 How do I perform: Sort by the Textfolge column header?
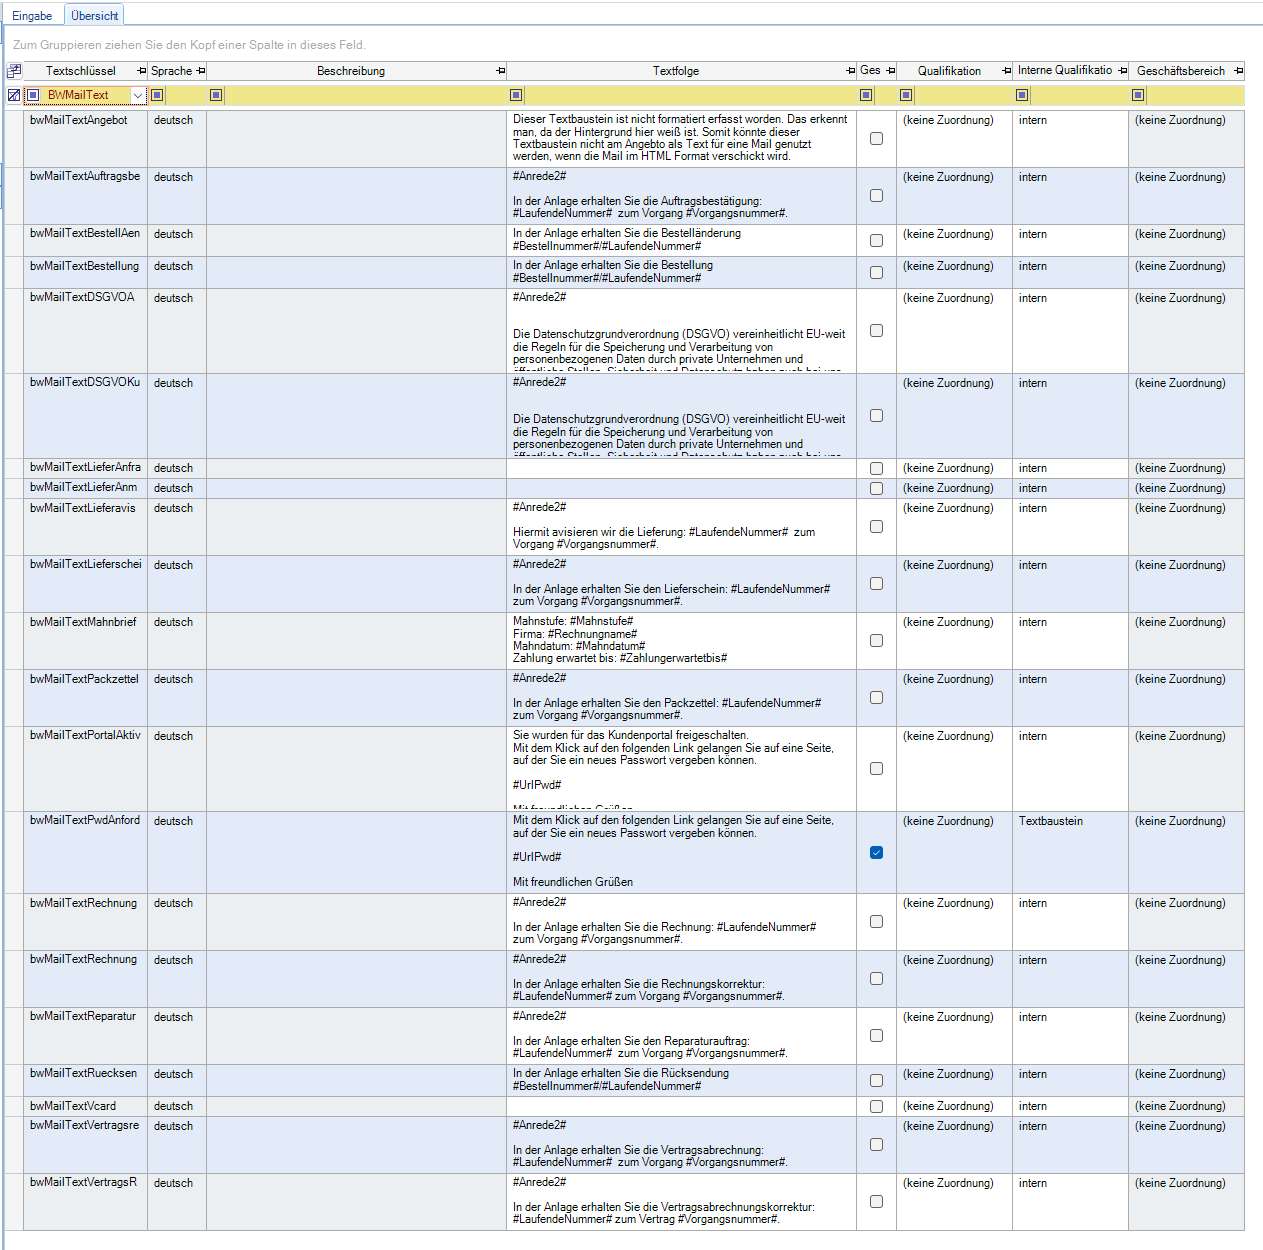pos(676,71)
